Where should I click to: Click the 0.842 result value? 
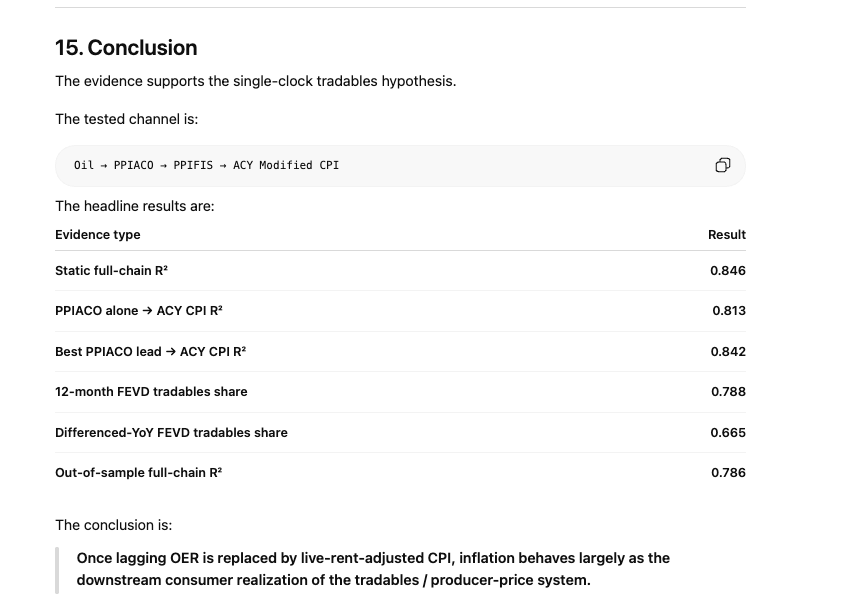[728, 352]
